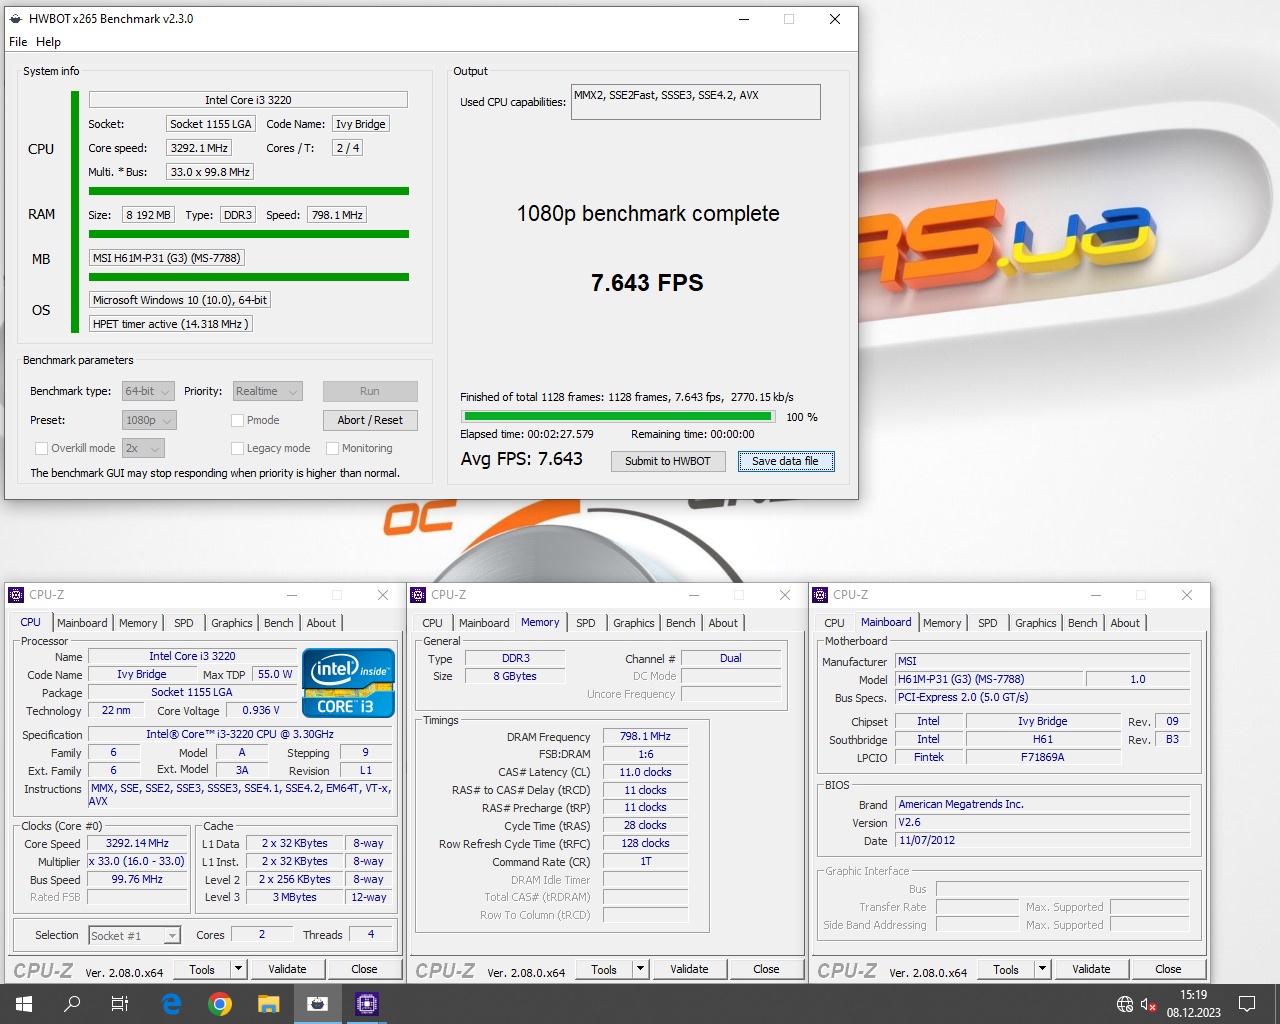Open taskbar Search icon
Viewport: 1280px width, 1024px height.
pyautogui.click(x=72, y=1004)
